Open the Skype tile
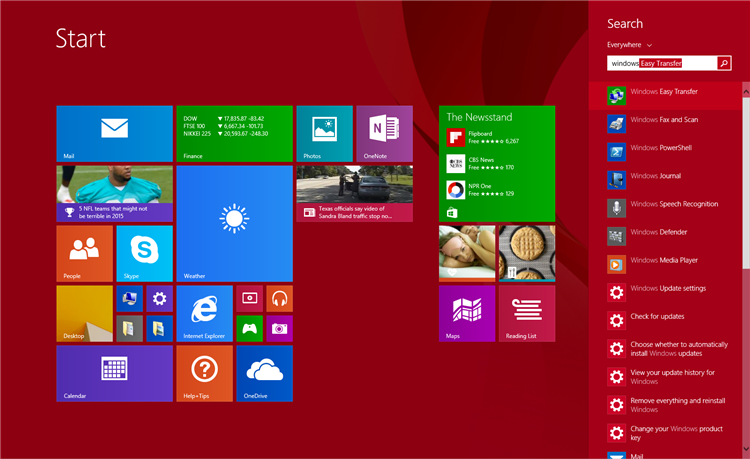 tap(144, 253)
